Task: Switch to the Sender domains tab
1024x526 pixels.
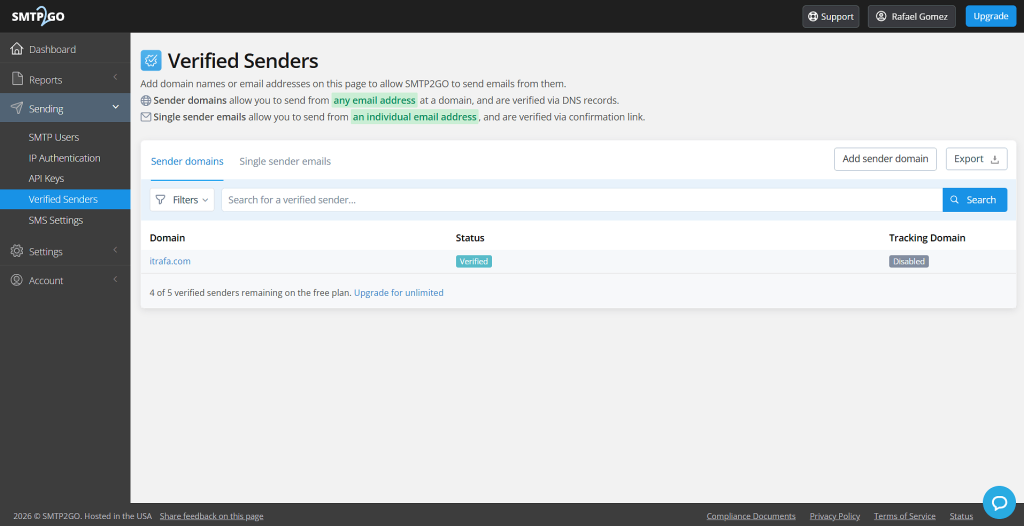Action: click(187, 161)
